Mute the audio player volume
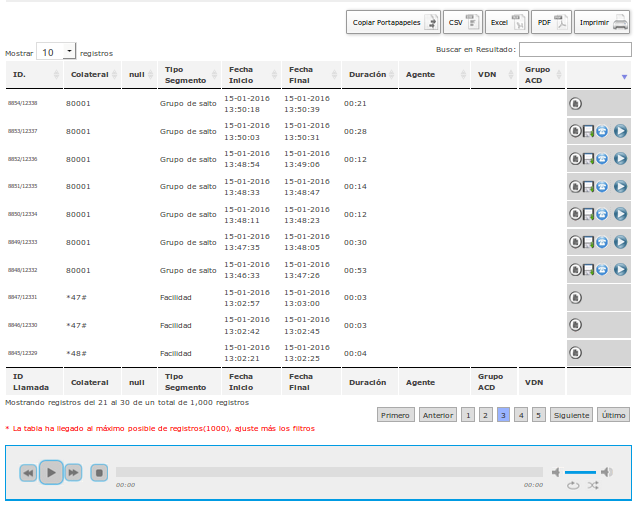Image resolution: width=636 pixels, height=509 pixels. 556,472
